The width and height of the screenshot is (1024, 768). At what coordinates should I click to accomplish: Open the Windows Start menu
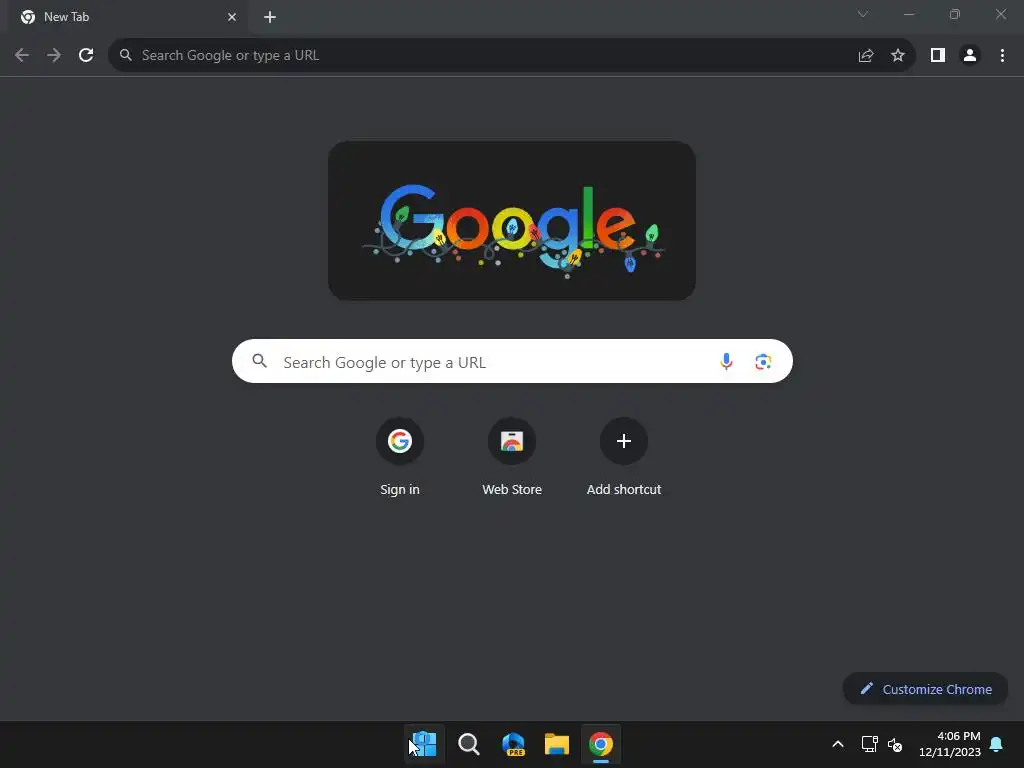coord(424,744)
